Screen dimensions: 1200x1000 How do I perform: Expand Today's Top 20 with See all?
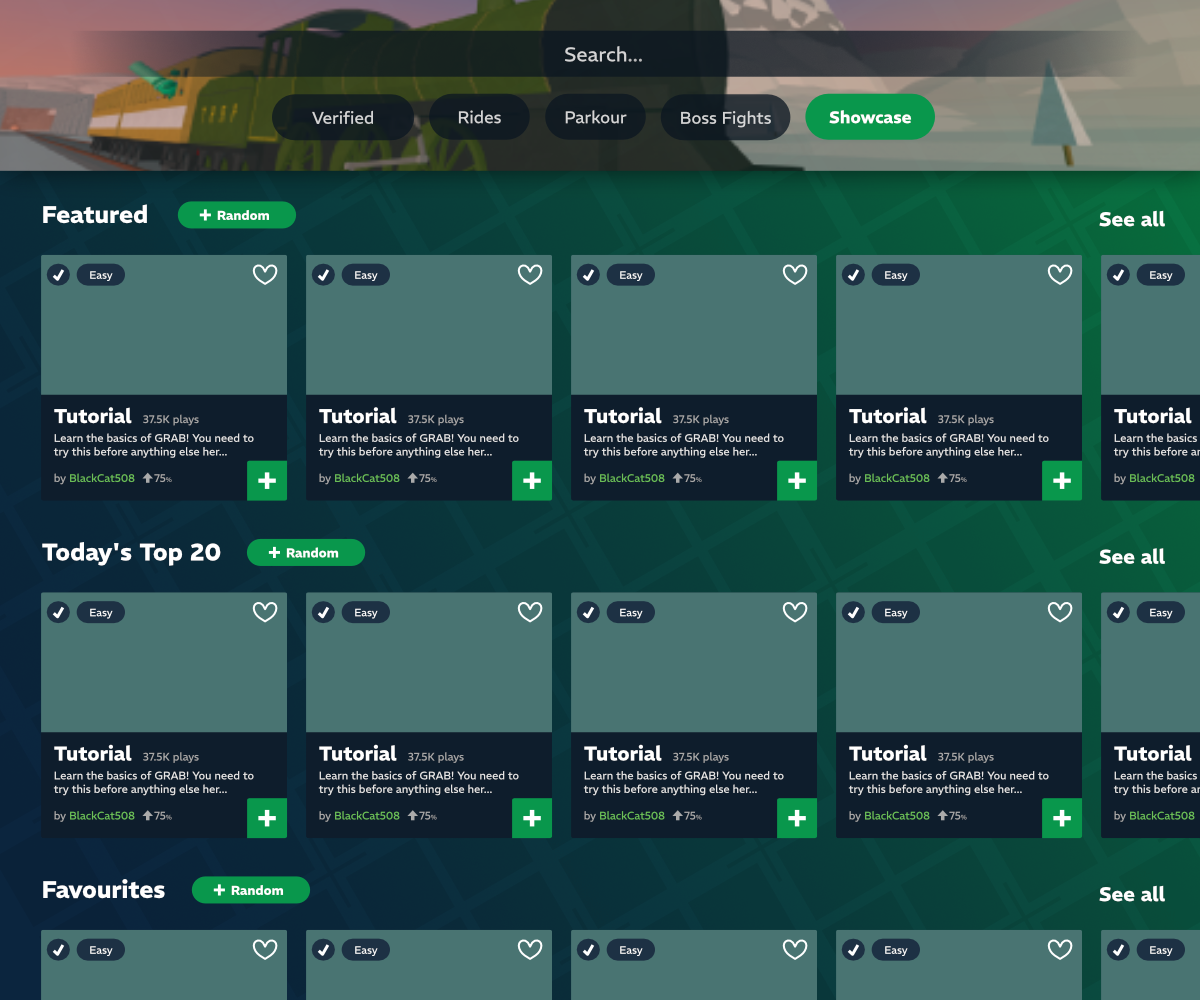[1131, 557]
